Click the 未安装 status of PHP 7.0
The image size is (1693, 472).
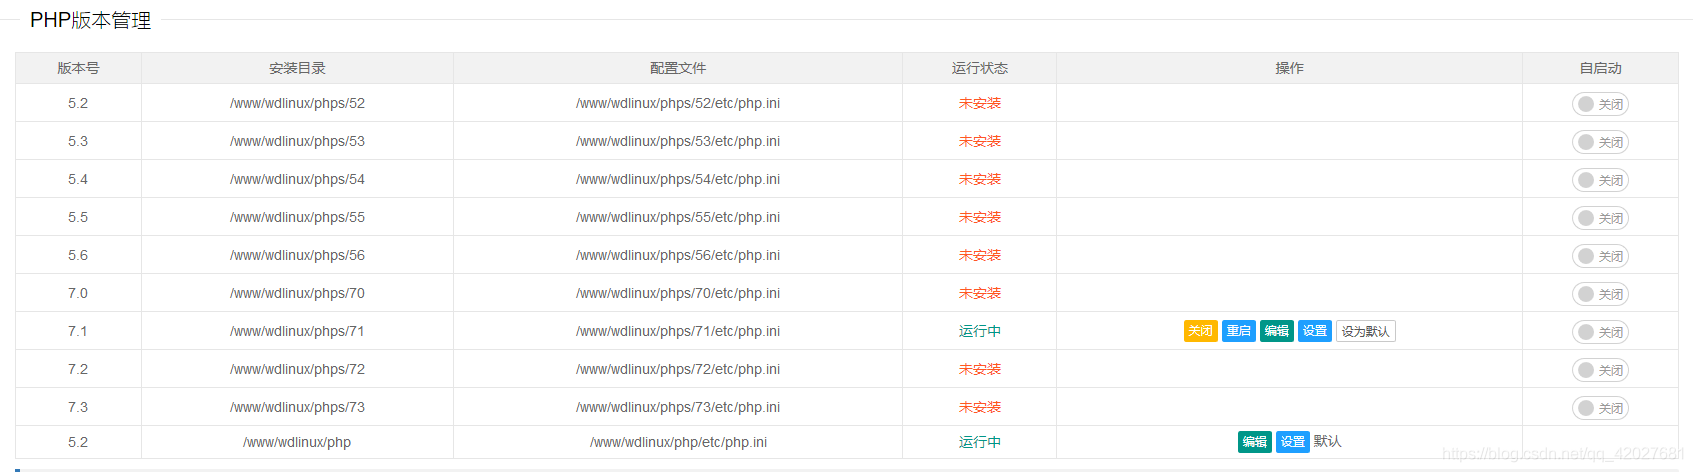[980, 293]
